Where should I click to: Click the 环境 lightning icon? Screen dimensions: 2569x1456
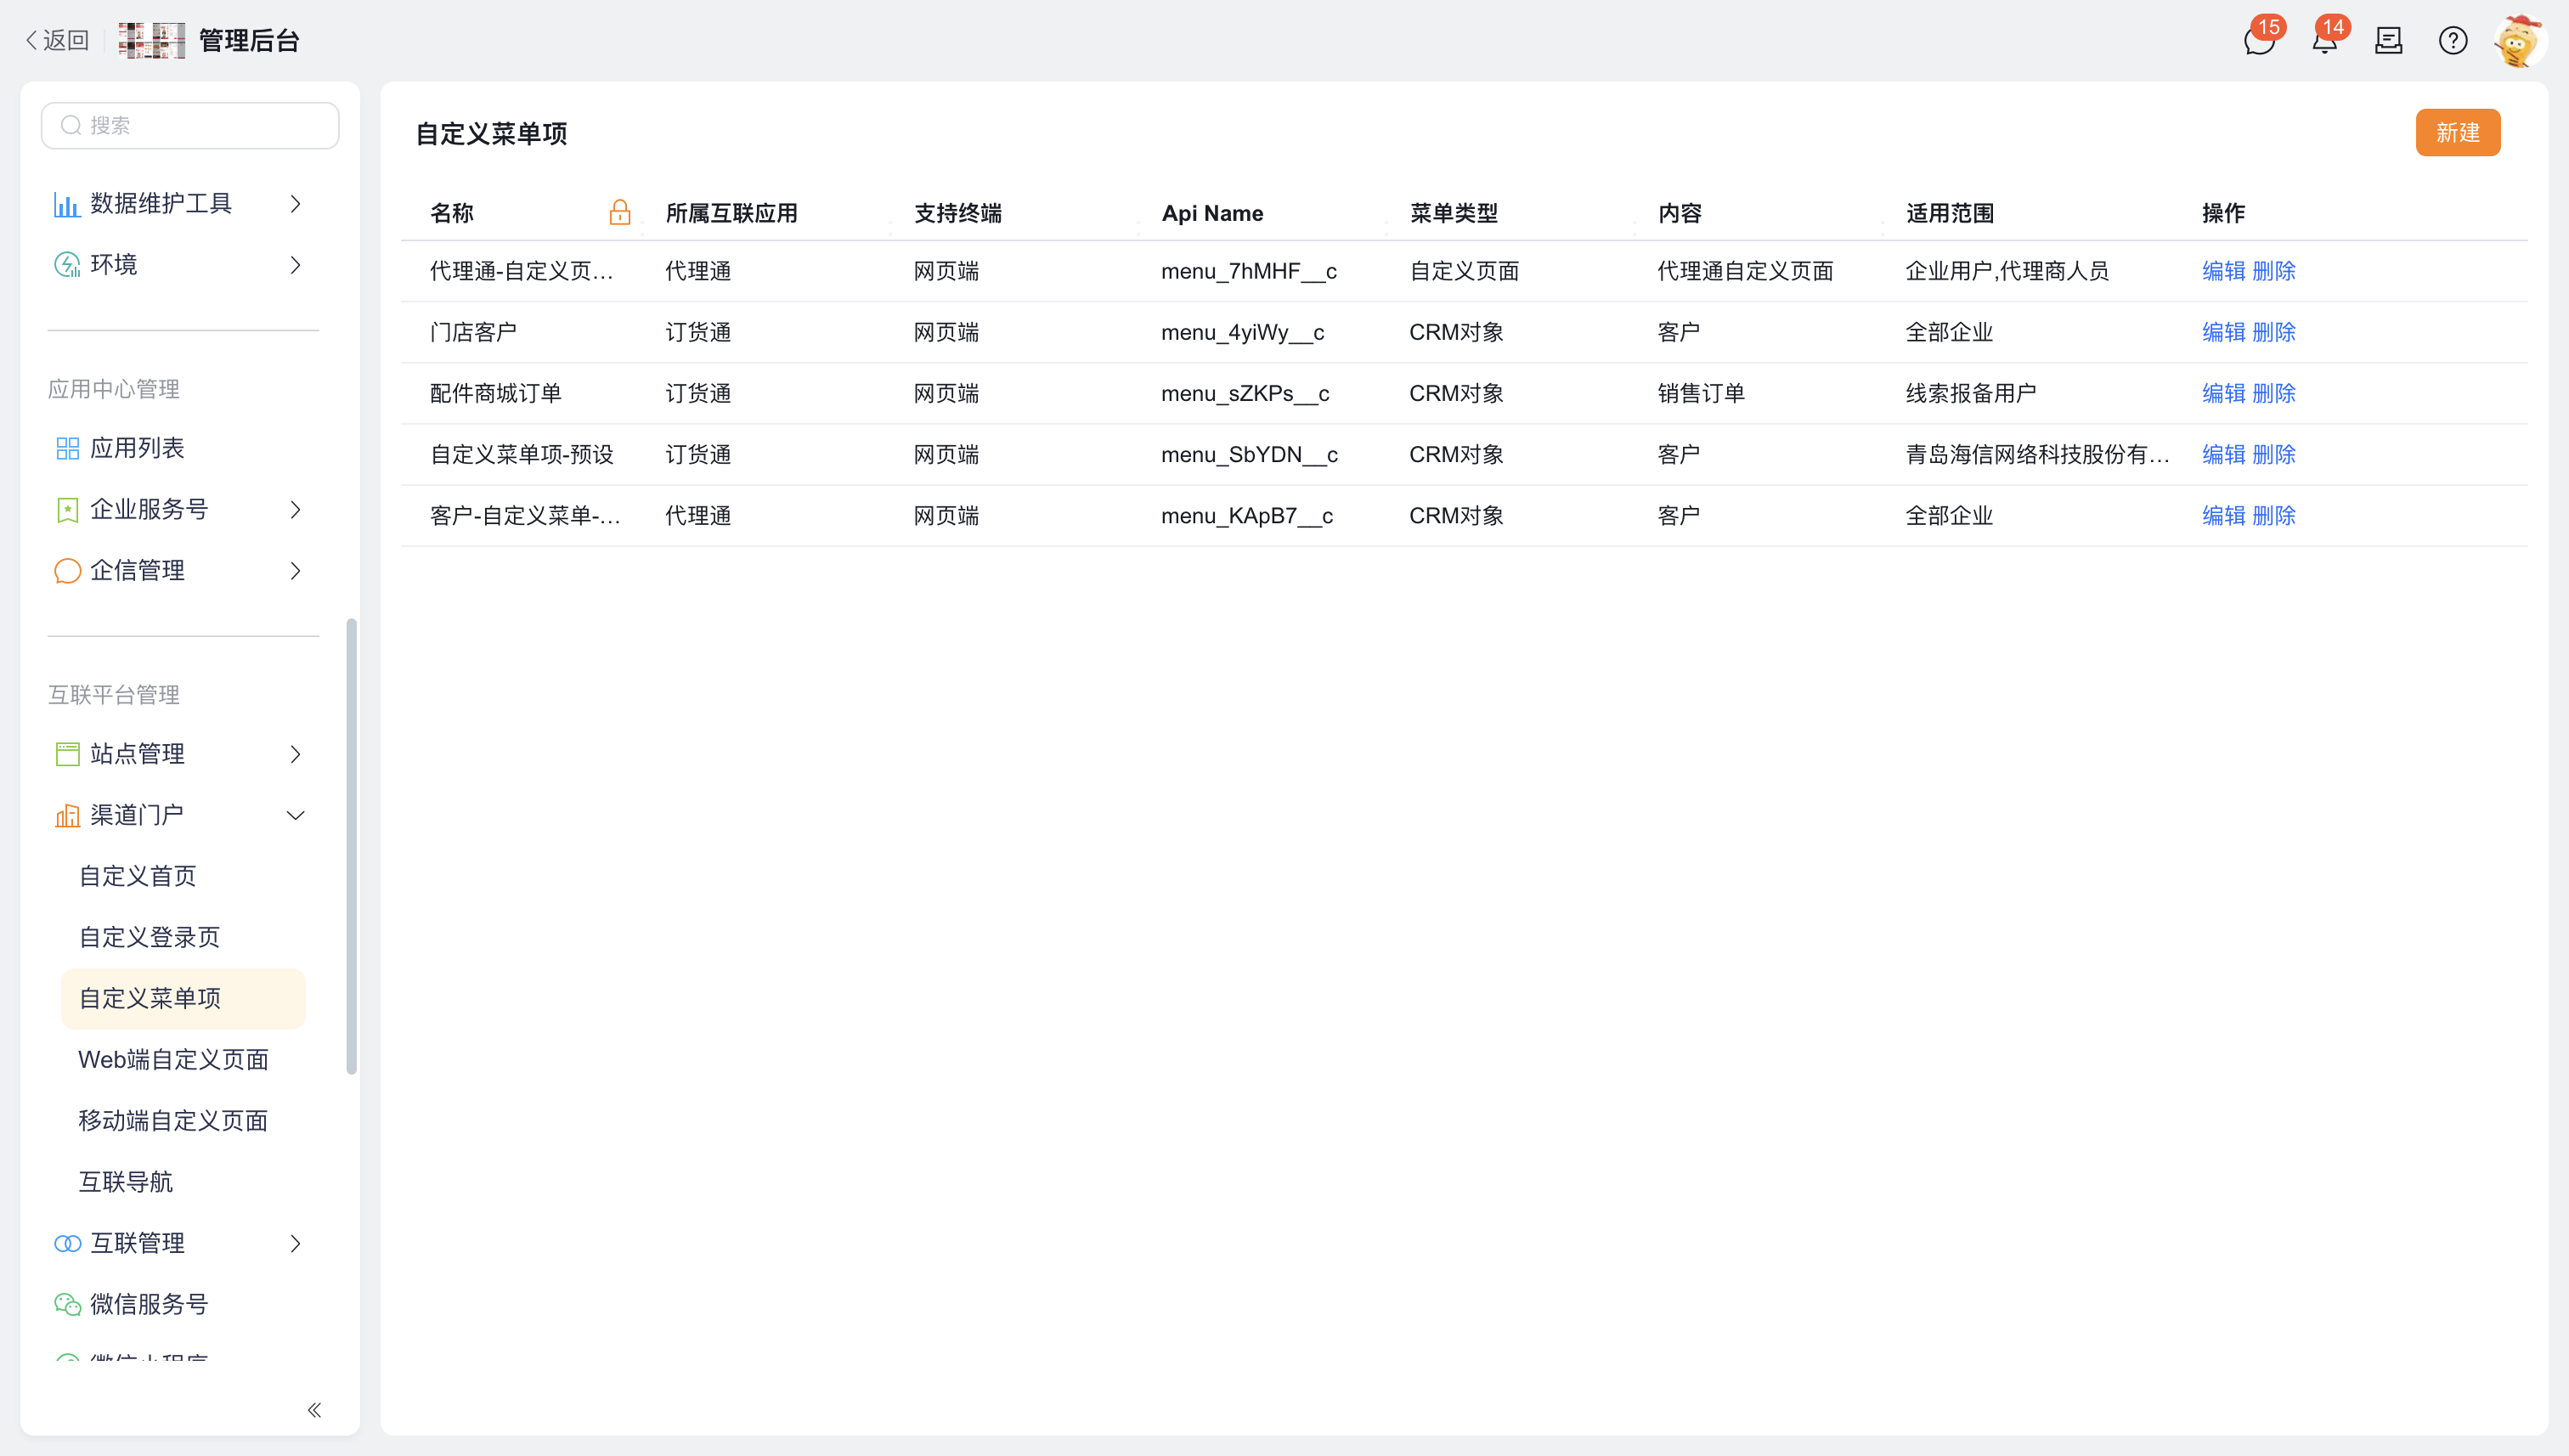(66, 265)
